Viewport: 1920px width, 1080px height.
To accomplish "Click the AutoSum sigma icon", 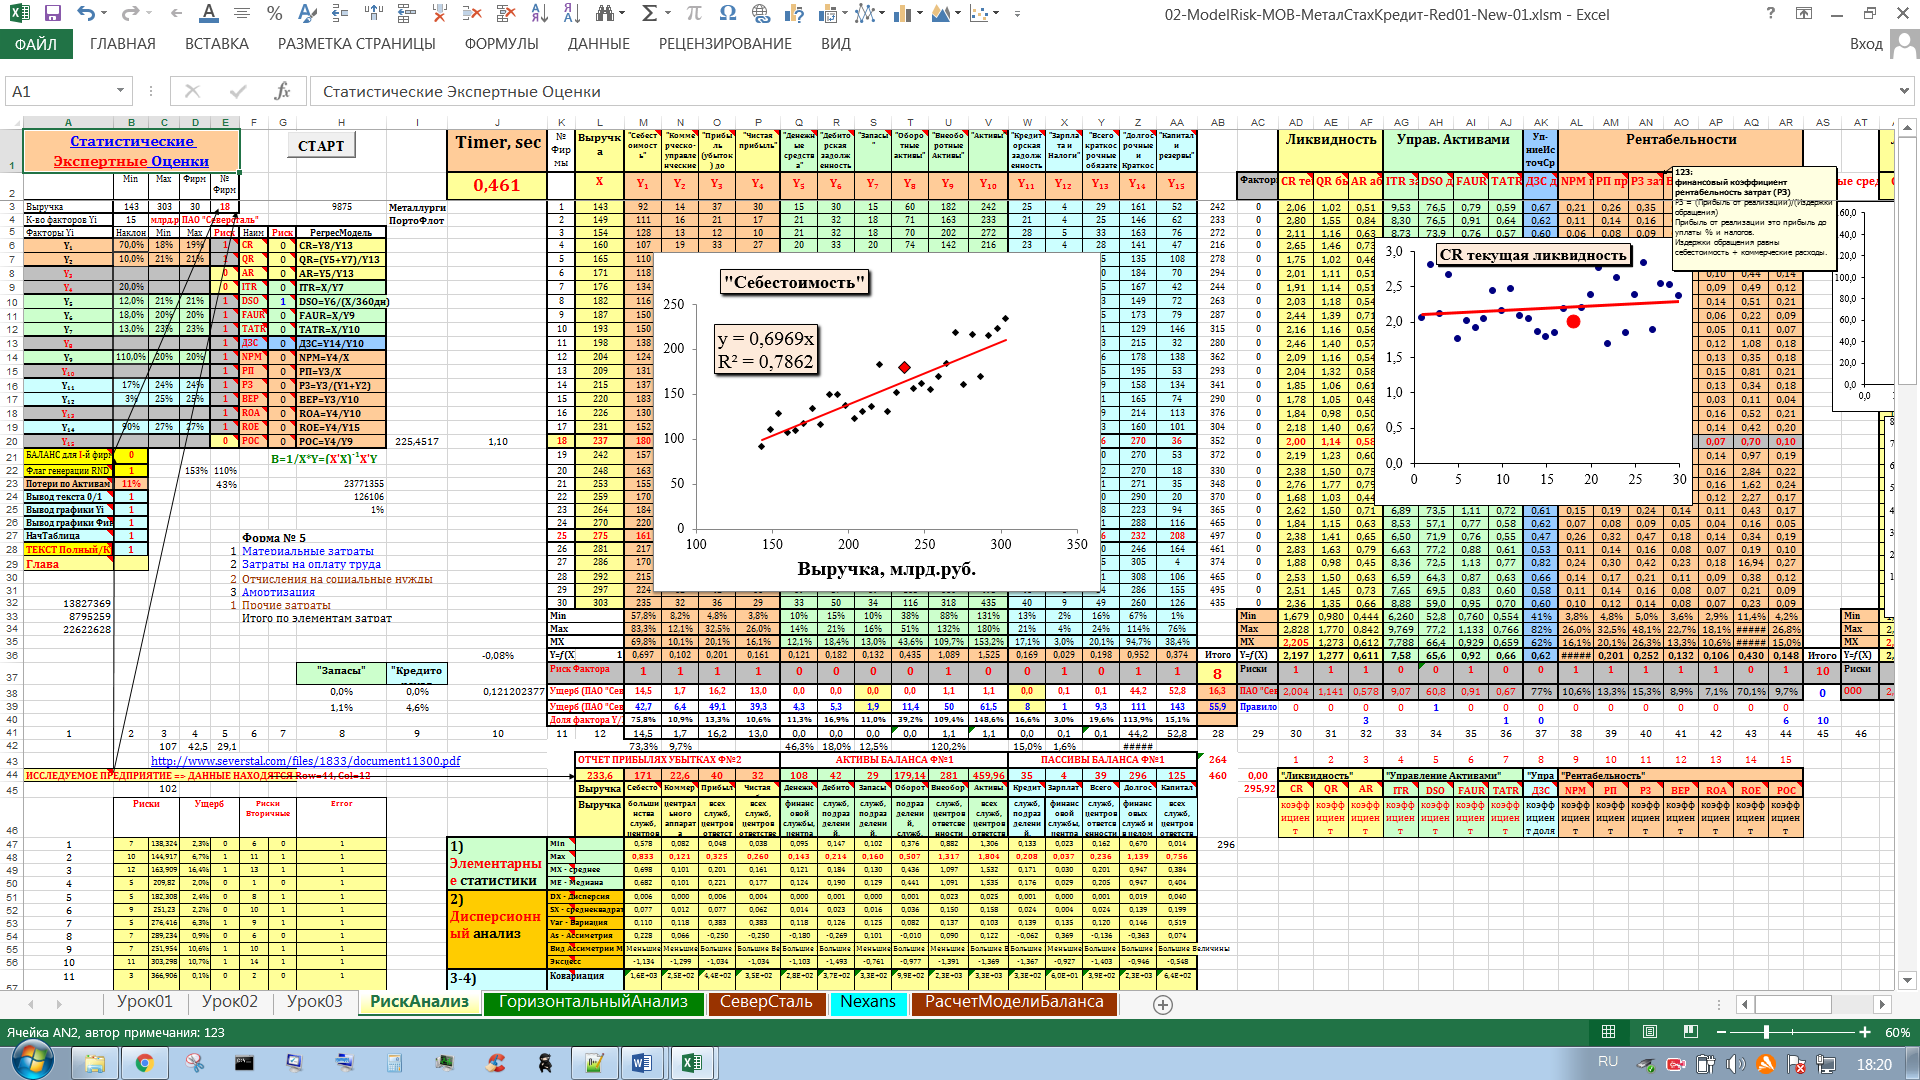I will tap(650, 14).
